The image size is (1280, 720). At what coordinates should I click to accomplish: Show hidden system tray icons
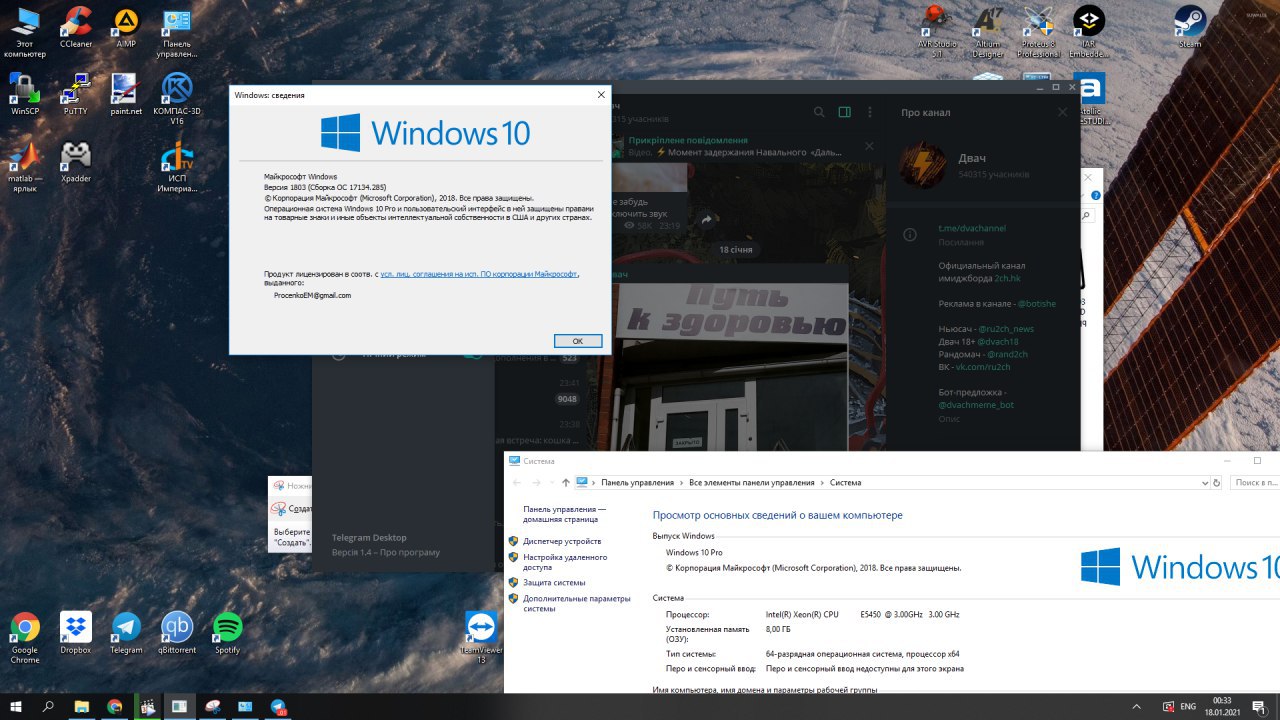(1137, 706)
